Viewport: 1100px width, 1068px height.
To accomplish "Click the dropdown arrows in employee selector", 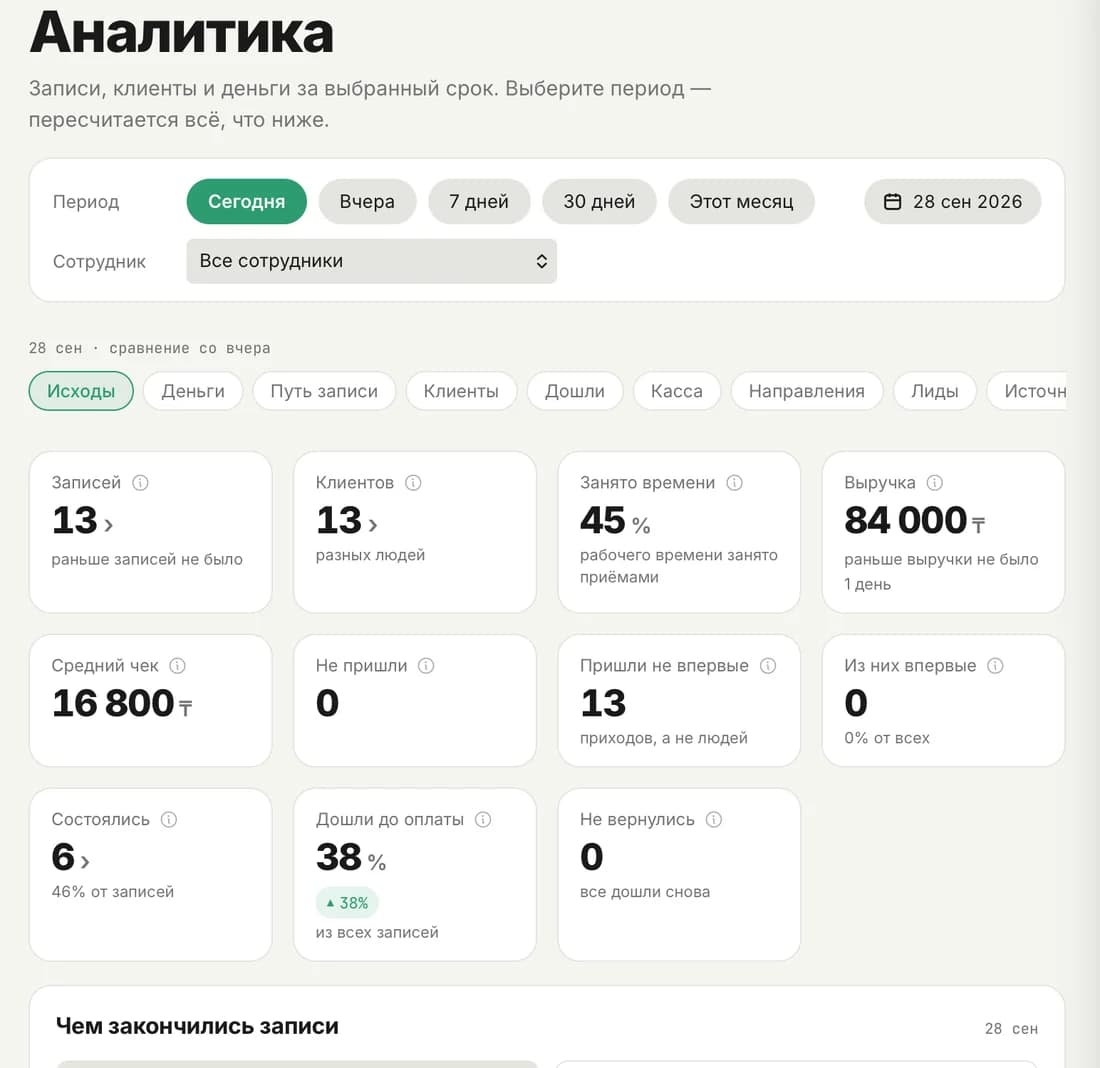I will [542, 262].
